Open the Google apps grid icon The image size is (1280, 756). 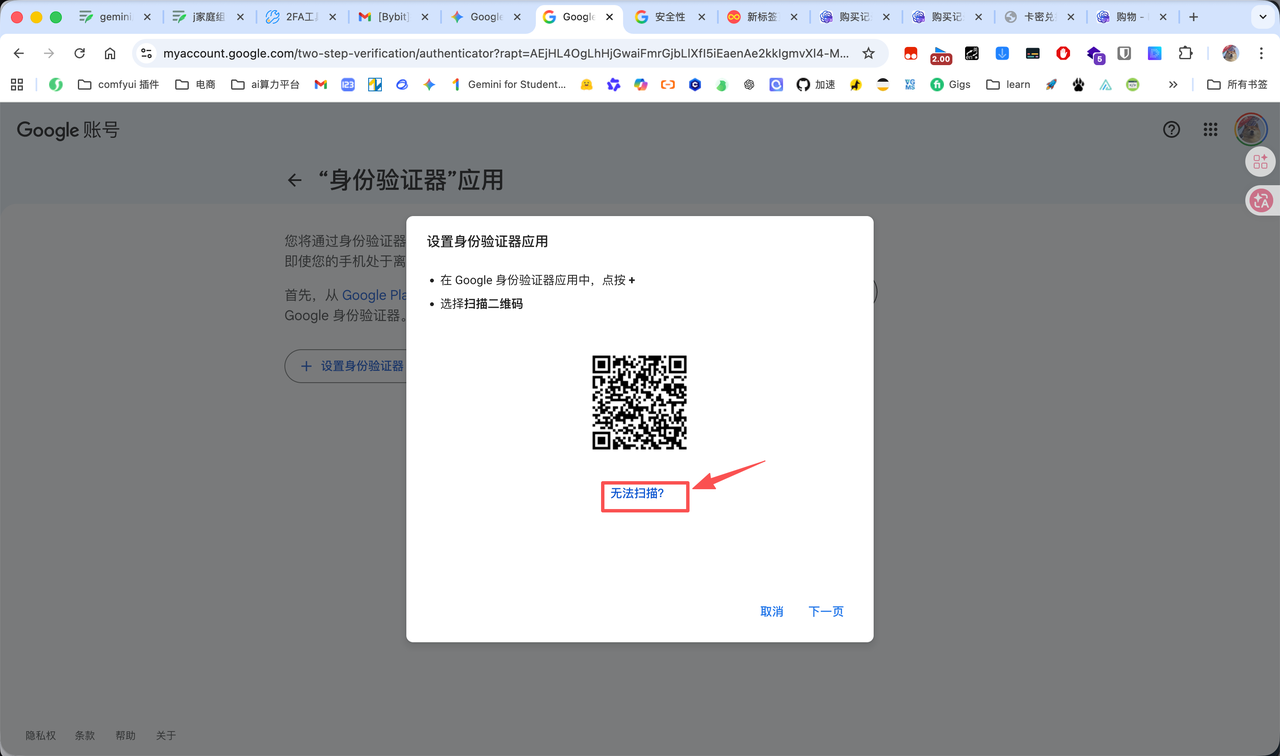click(1210, 129)
